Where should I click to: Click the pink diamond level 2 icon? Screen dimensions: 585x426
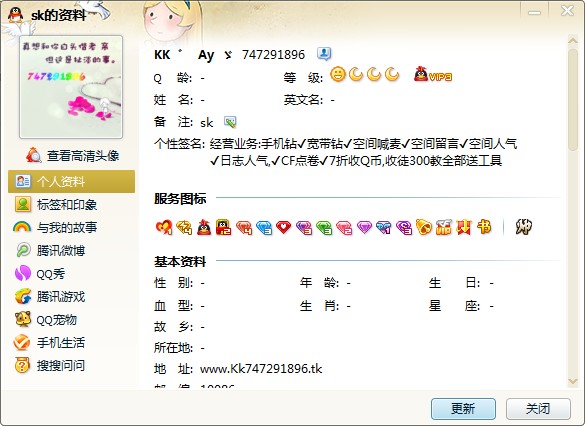(x=344, y=227)
